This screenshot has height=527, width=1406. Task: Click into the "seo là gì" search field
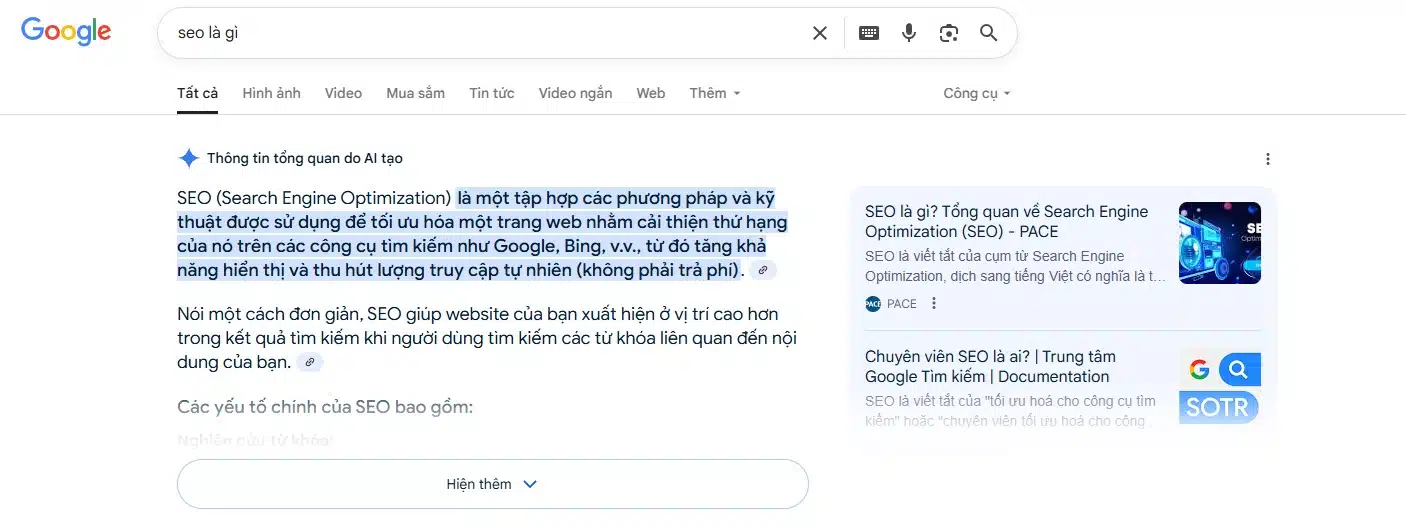coord(480,33)
